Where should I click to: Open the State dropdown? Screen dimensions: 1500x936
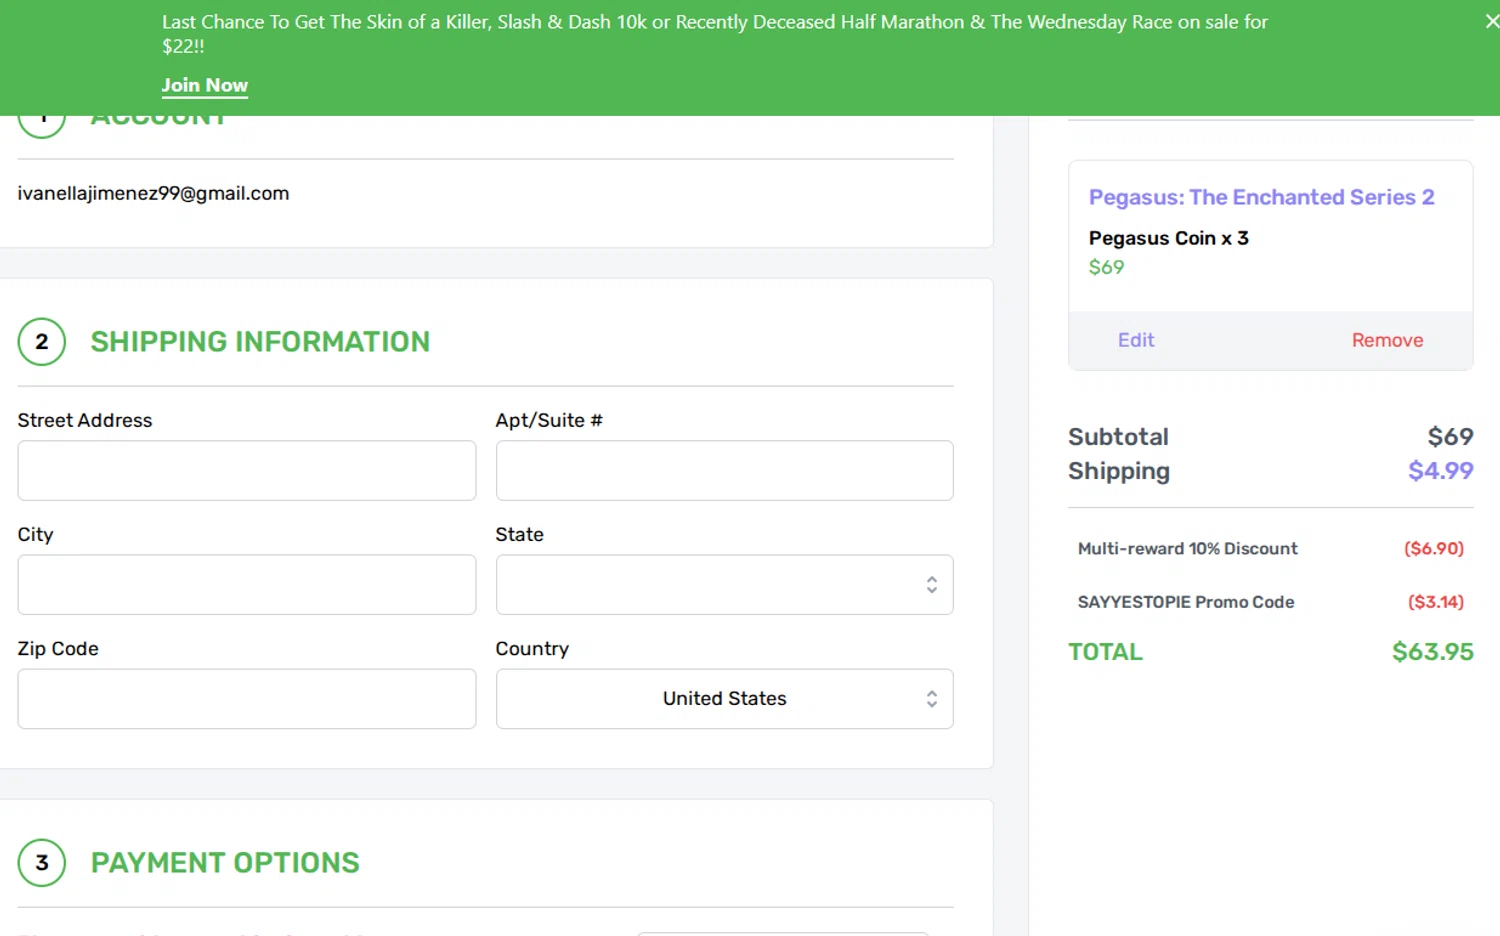pyautogui.click(x=724, y=584)
